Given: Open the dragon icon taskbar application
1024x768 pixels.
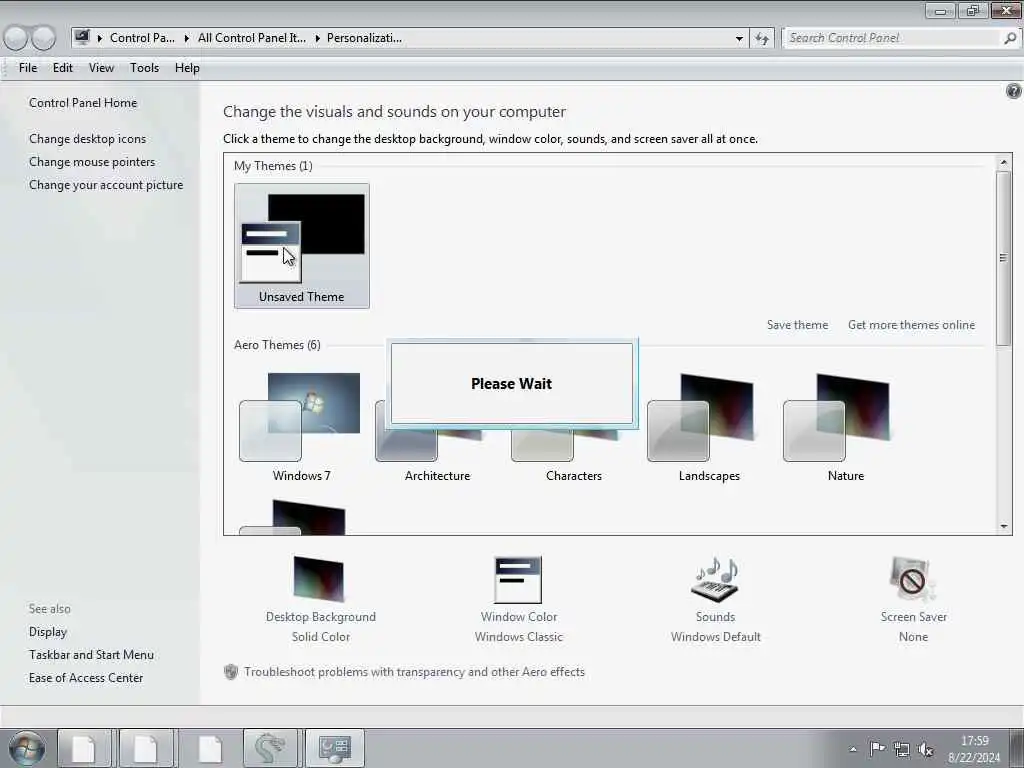Looking at the screenshot, I should pyautogui.click(x=270, y=748).
